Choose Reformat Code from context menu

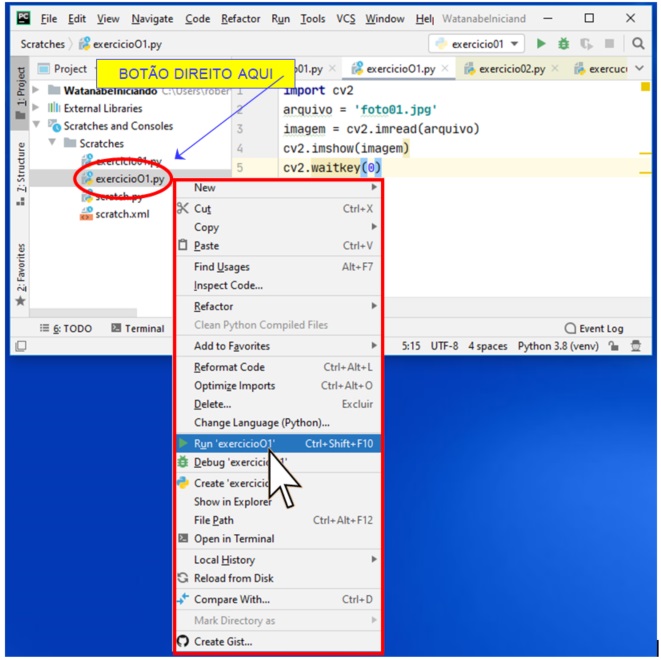point(229,367)
